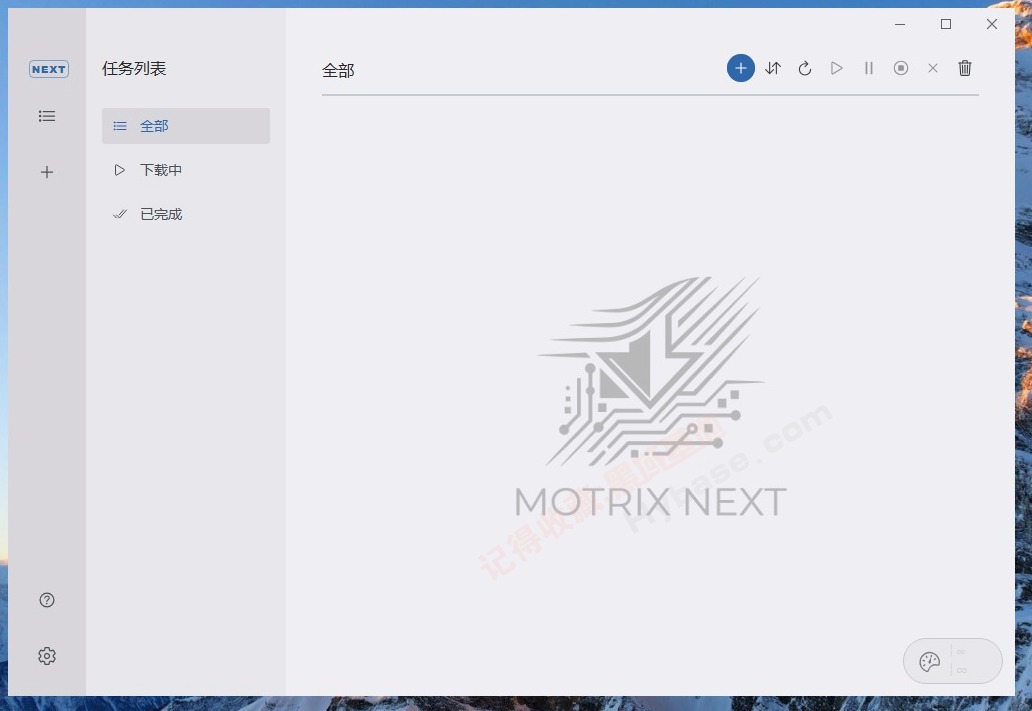Open the speed monitor widget
1032x711 pixels.
tap(951, 660)
